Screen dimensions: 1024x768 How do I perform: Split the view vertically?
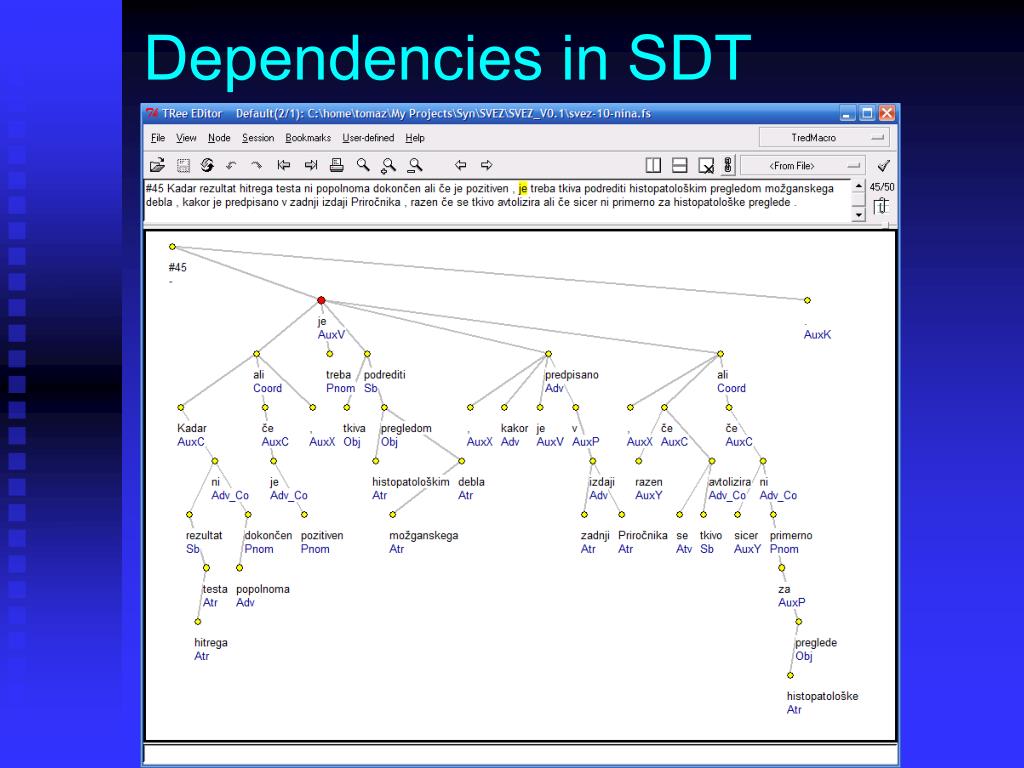pyautogui.click(x=653, y=165)
